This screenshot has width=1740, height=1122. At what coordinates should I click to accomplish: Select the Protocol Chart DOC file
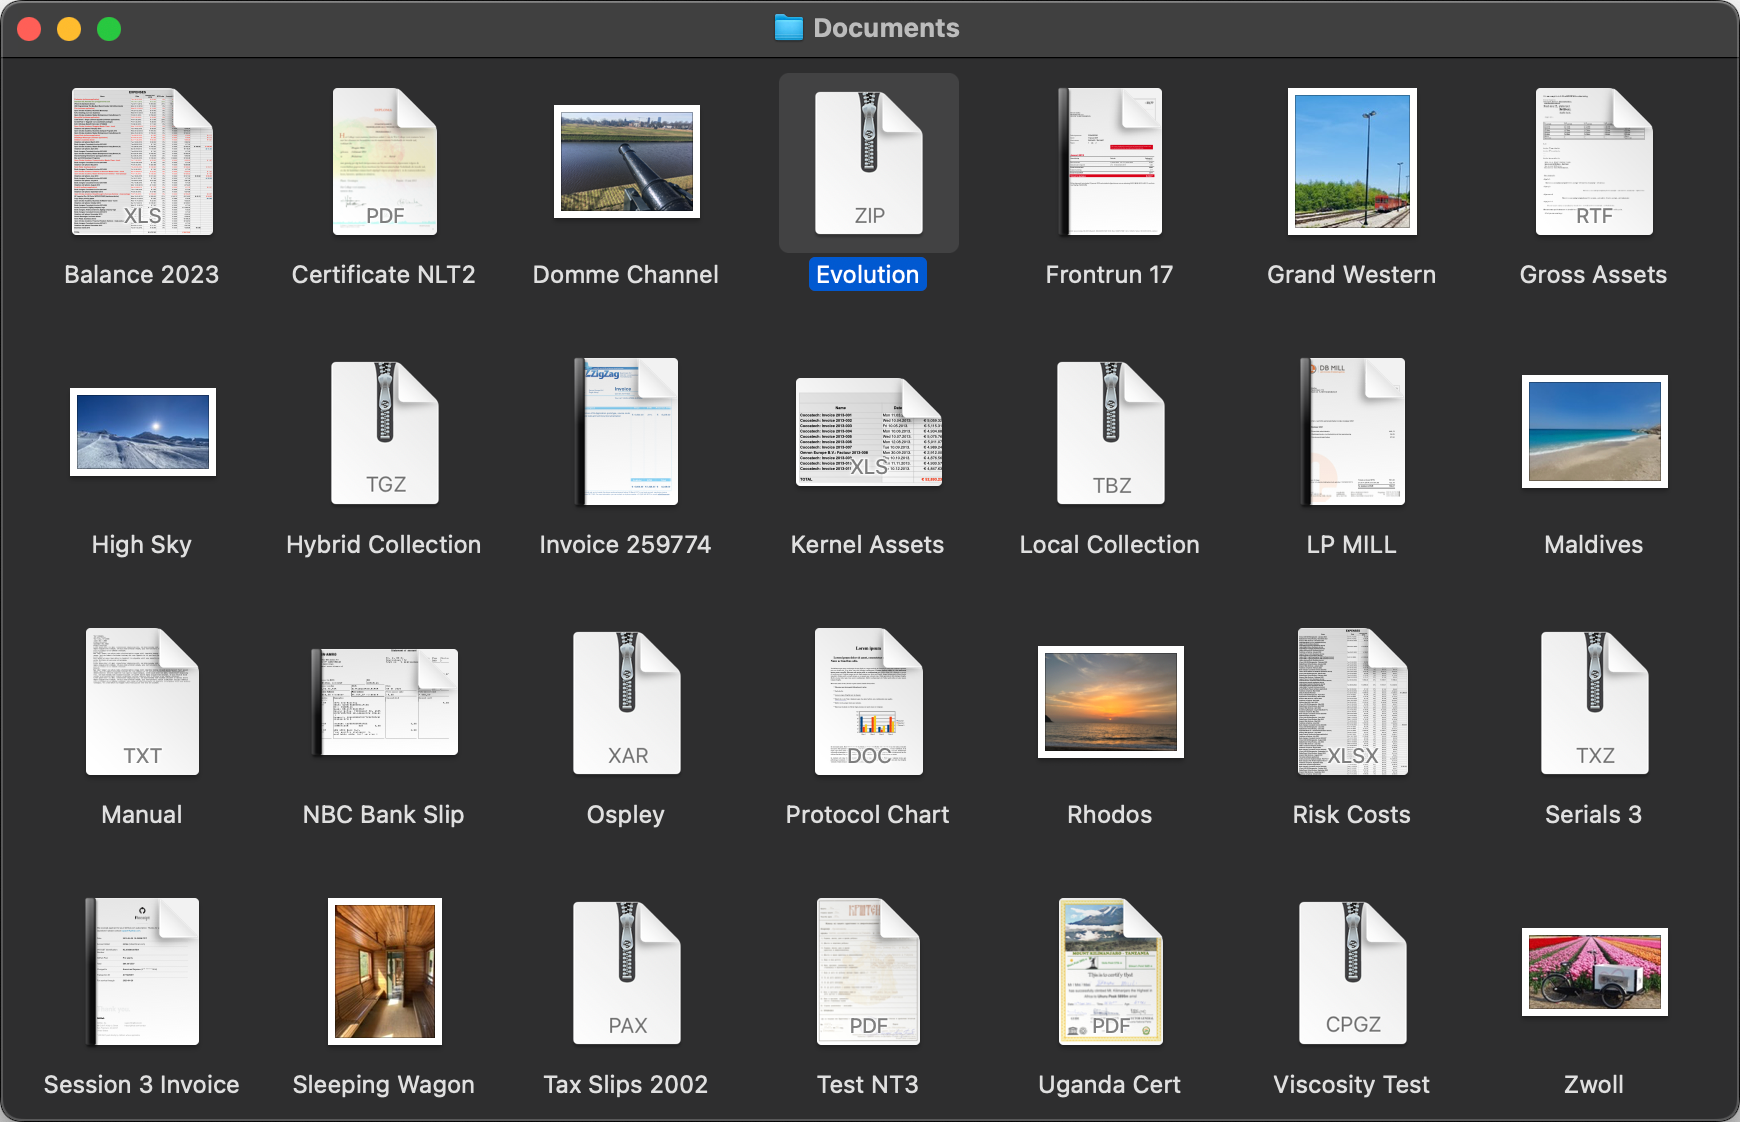pos(867,702)
